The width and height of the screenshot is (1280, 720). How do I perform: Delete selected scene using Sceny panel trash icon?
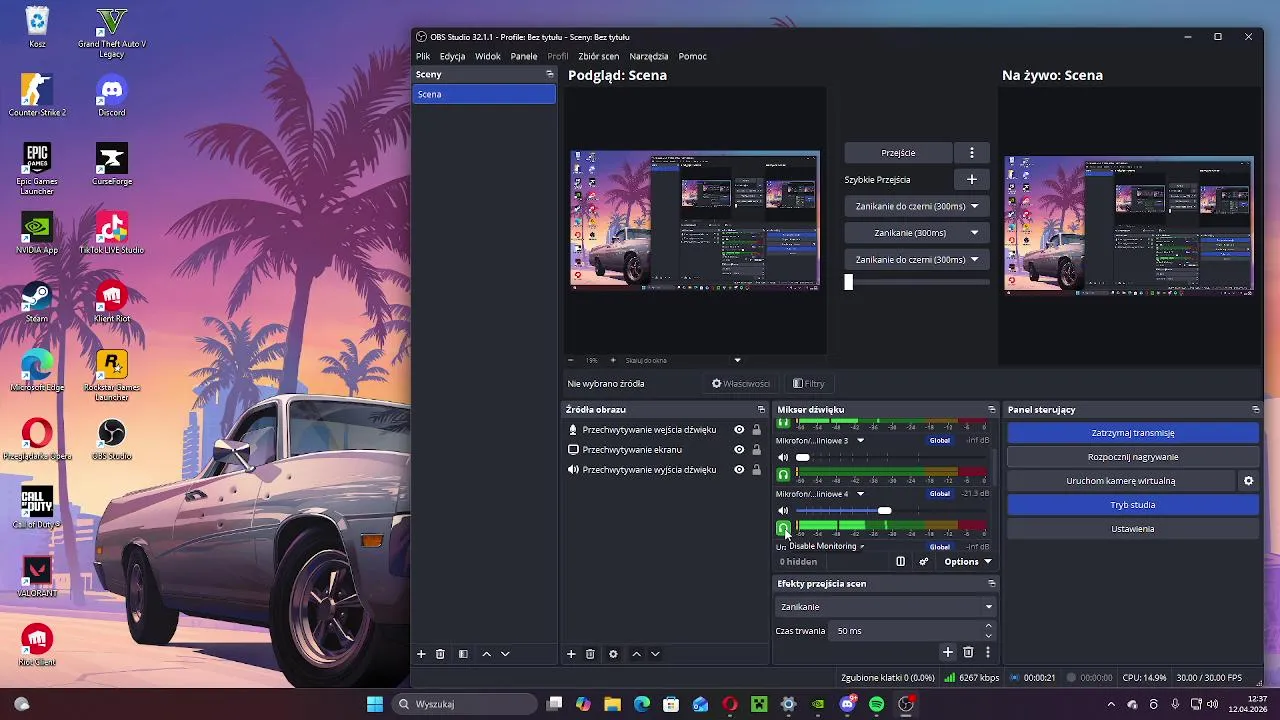point(440,654)
